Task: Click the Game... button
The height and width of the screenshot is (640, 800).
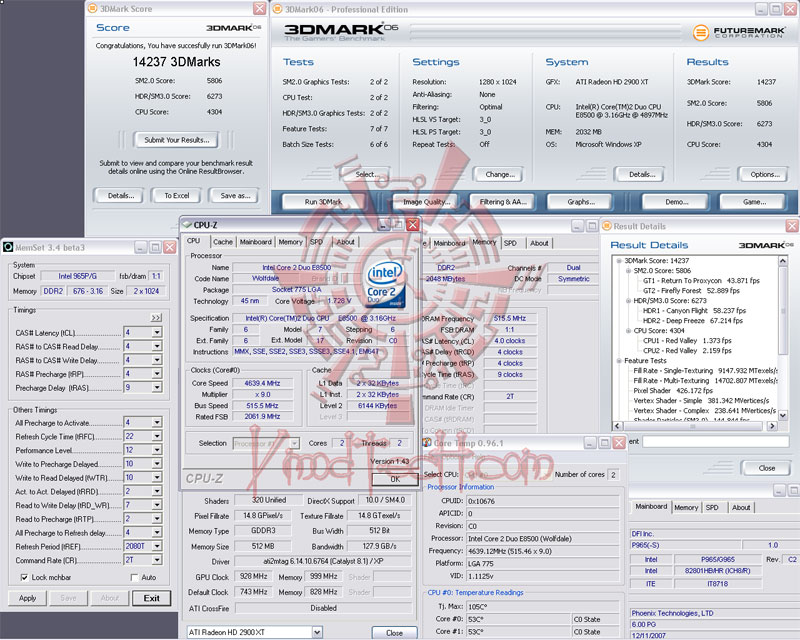Action: point(755,202)
